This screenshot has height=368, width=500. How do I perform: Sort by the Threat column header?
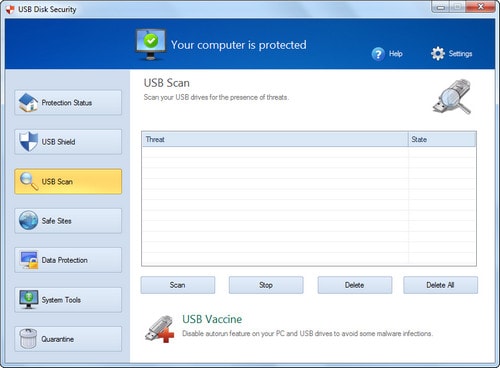[275, 139]
